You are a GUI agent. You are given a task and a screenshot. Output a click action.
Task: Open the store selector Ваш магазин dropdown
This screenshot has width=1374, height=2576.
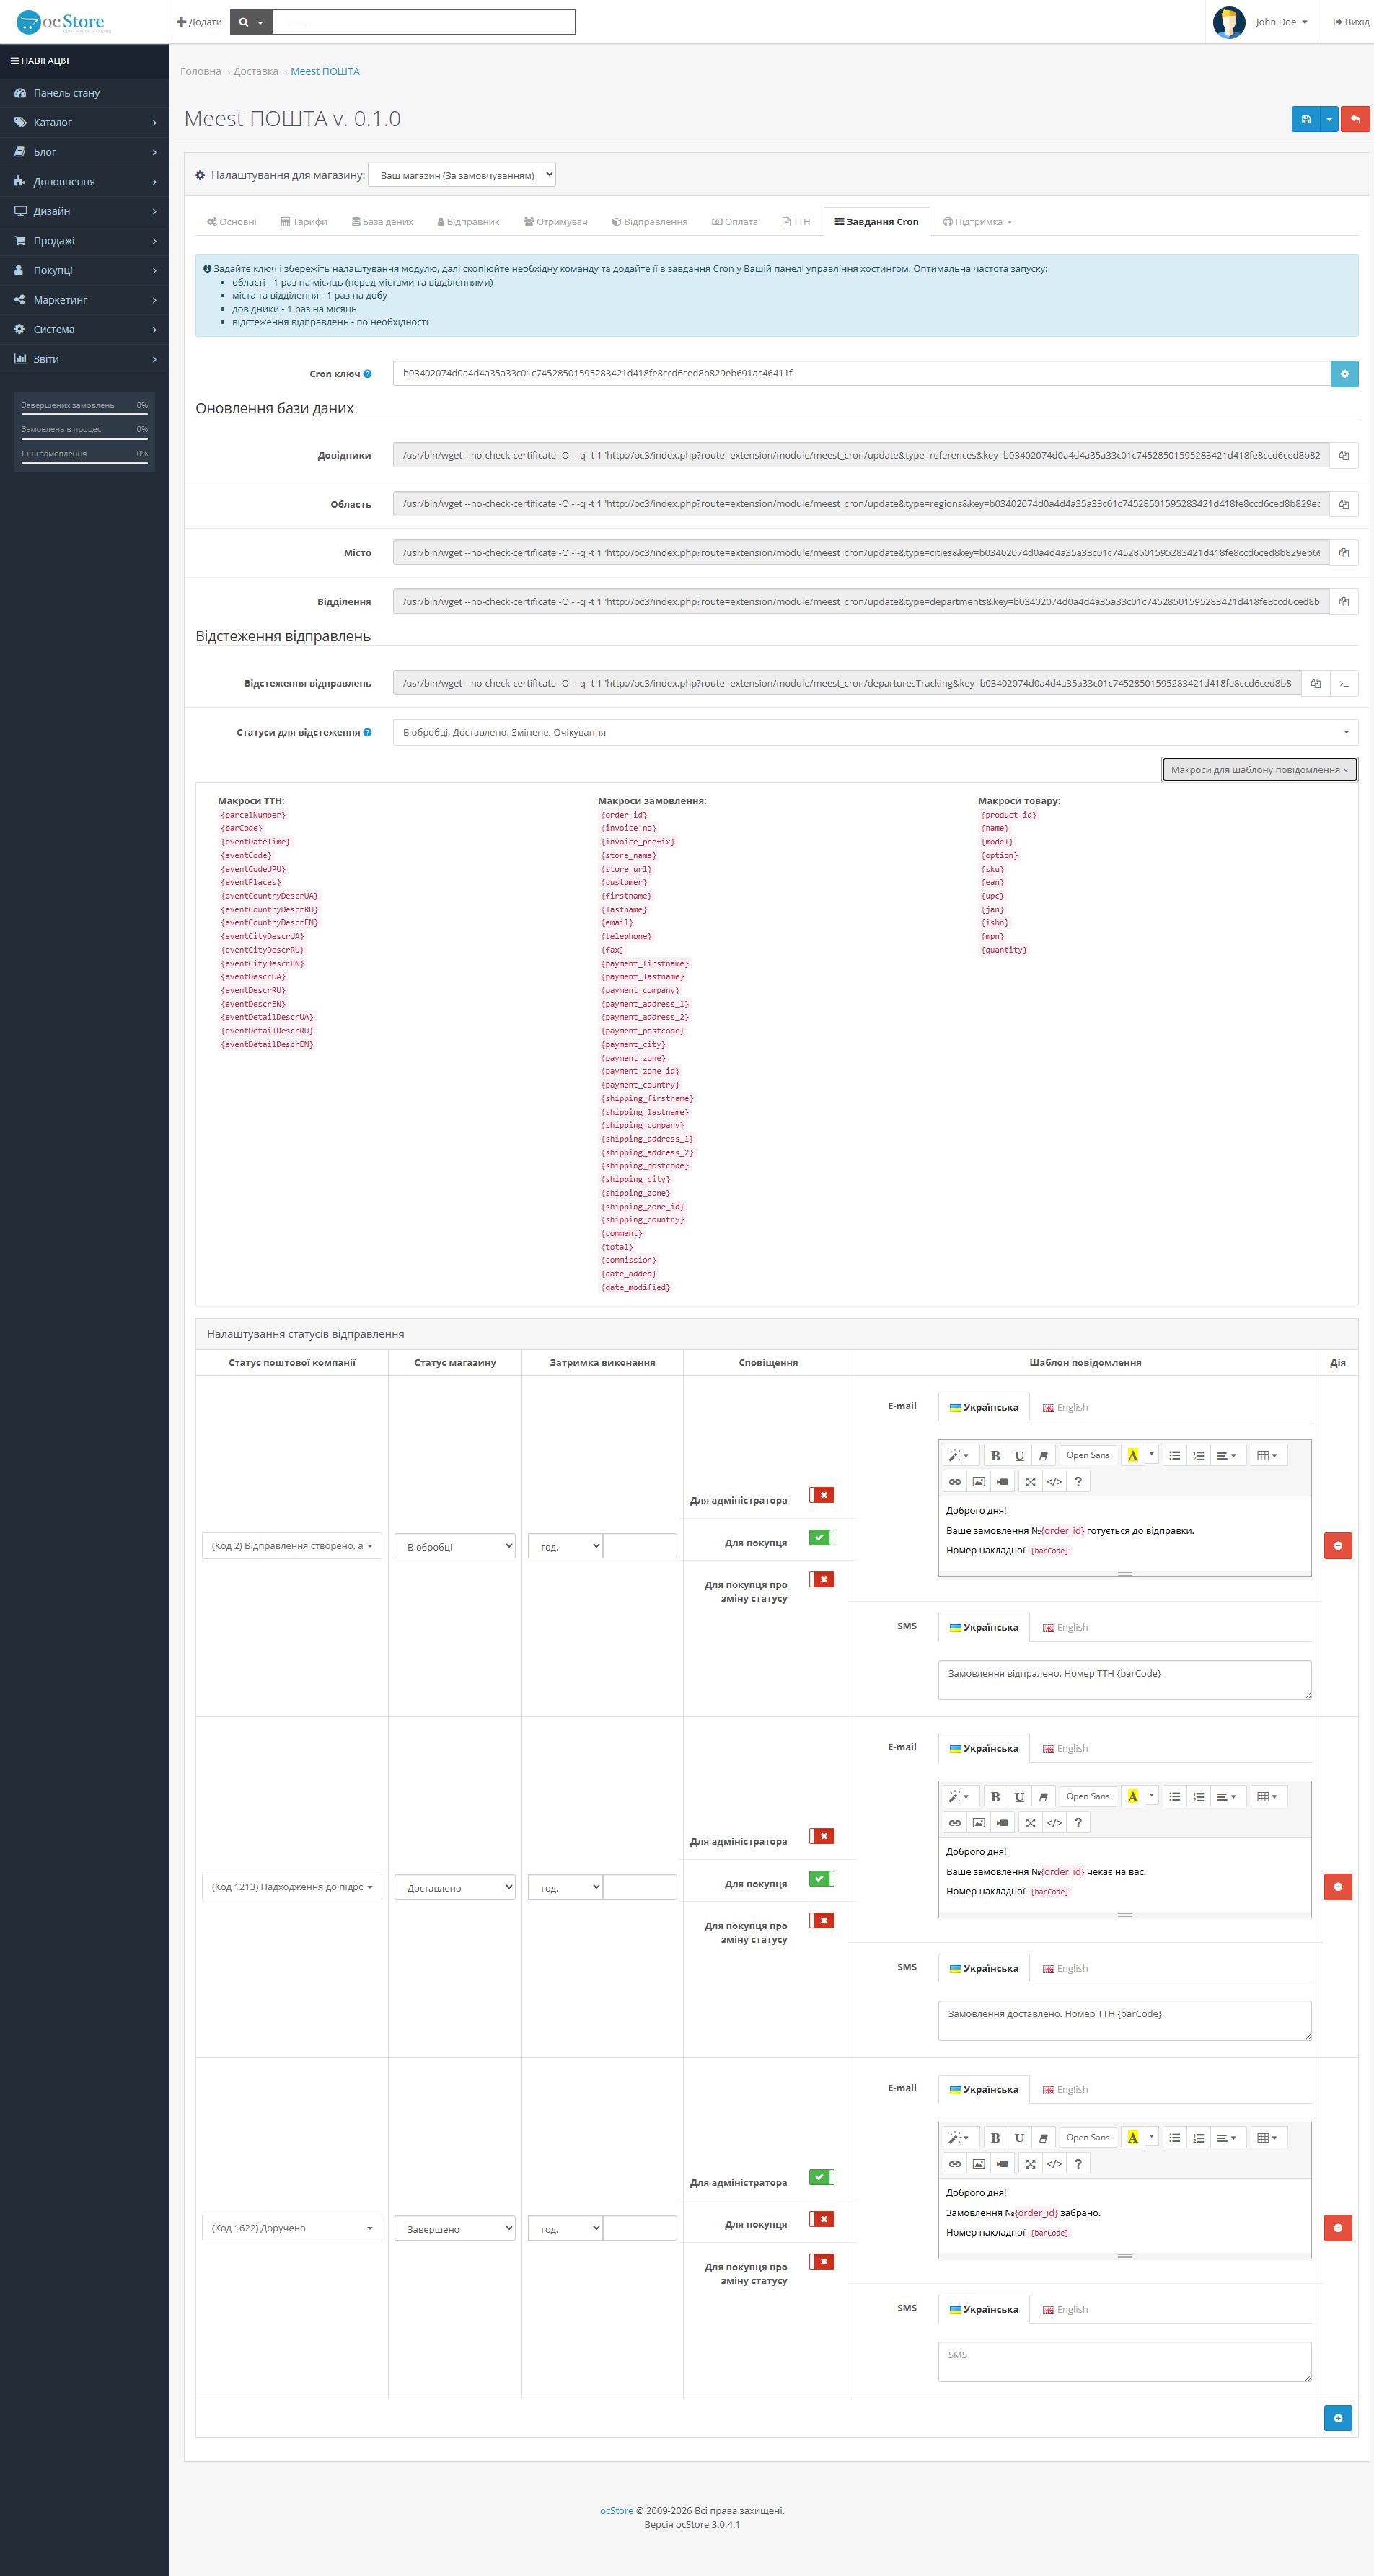click(x=462, y=175)
